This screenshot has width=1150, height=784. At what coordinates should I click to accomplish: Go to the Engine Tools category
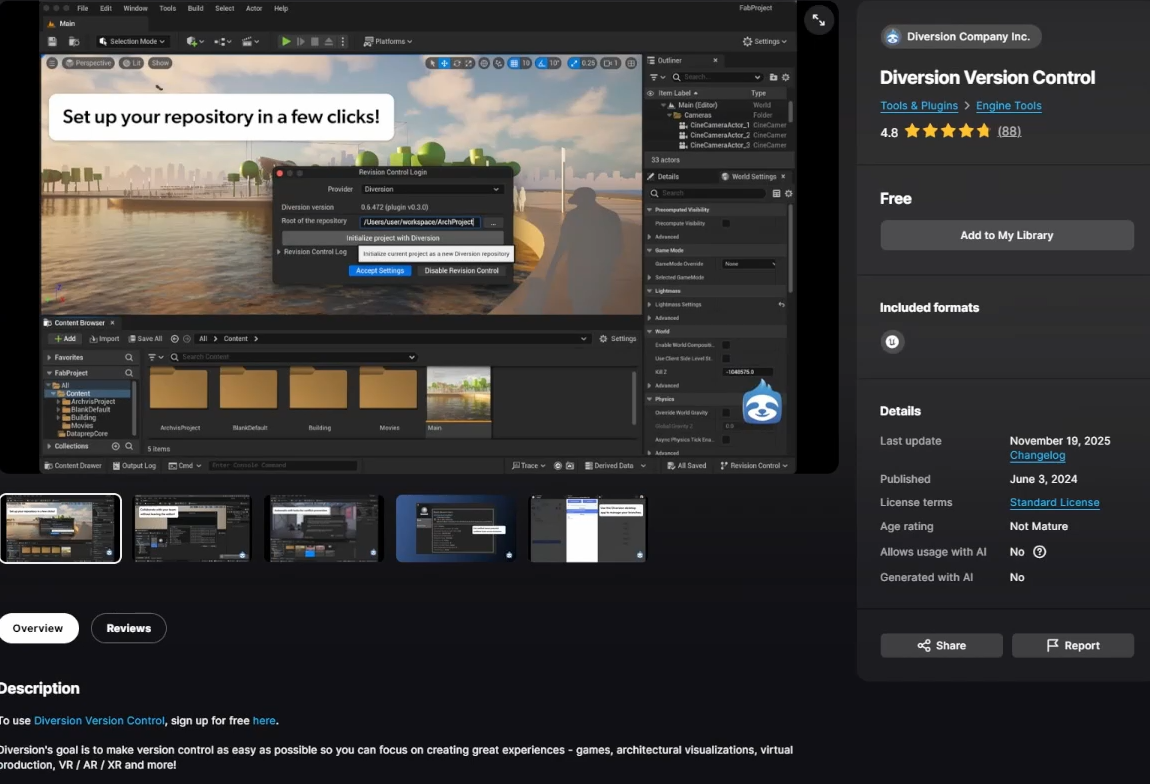(x=1008, y=106)
